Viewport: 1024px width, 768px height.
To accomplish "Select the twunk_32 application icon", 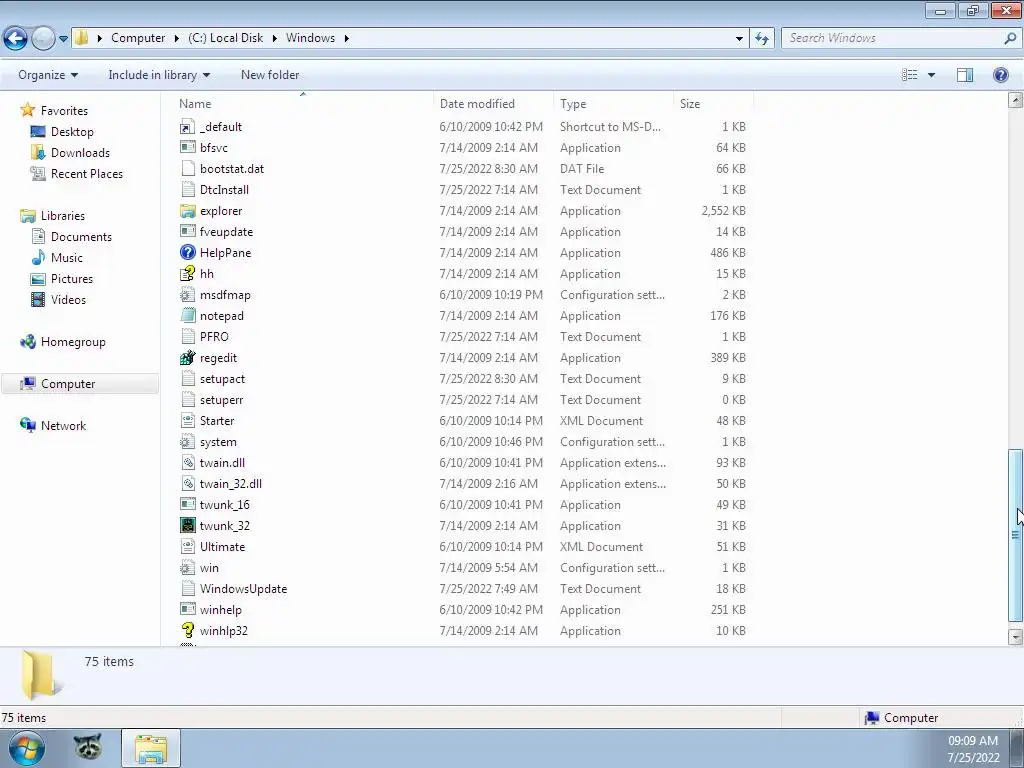I will pyautogui.click(x=187, y=526).
